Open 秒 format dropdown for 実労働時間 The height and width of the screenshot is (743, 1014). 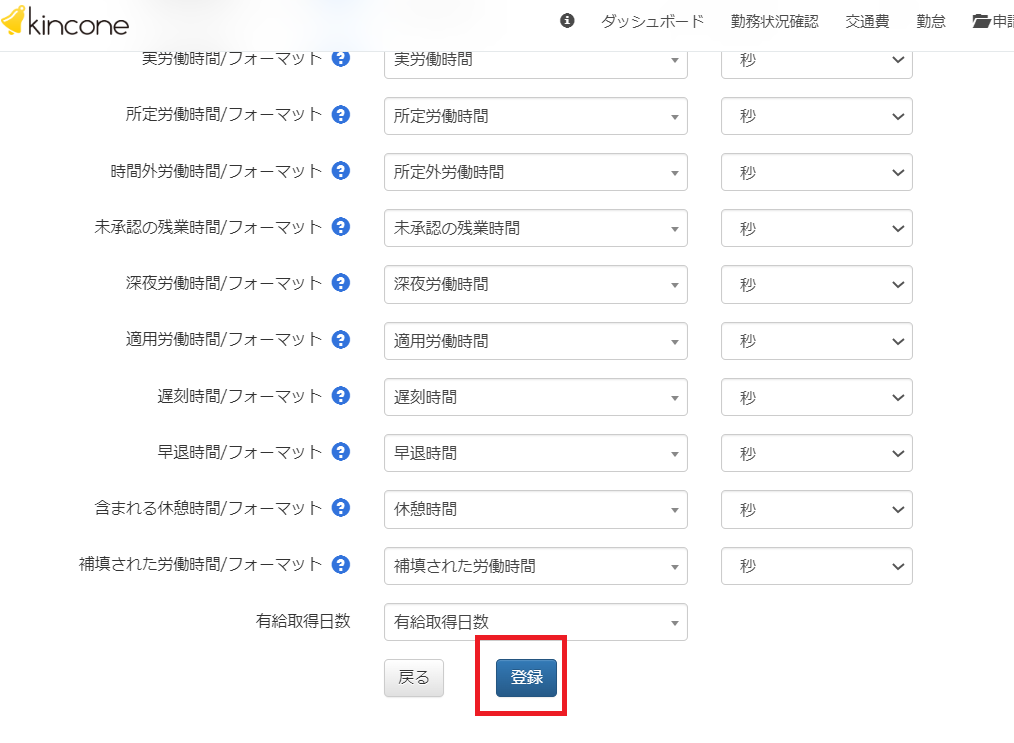(x=817, y=65)
